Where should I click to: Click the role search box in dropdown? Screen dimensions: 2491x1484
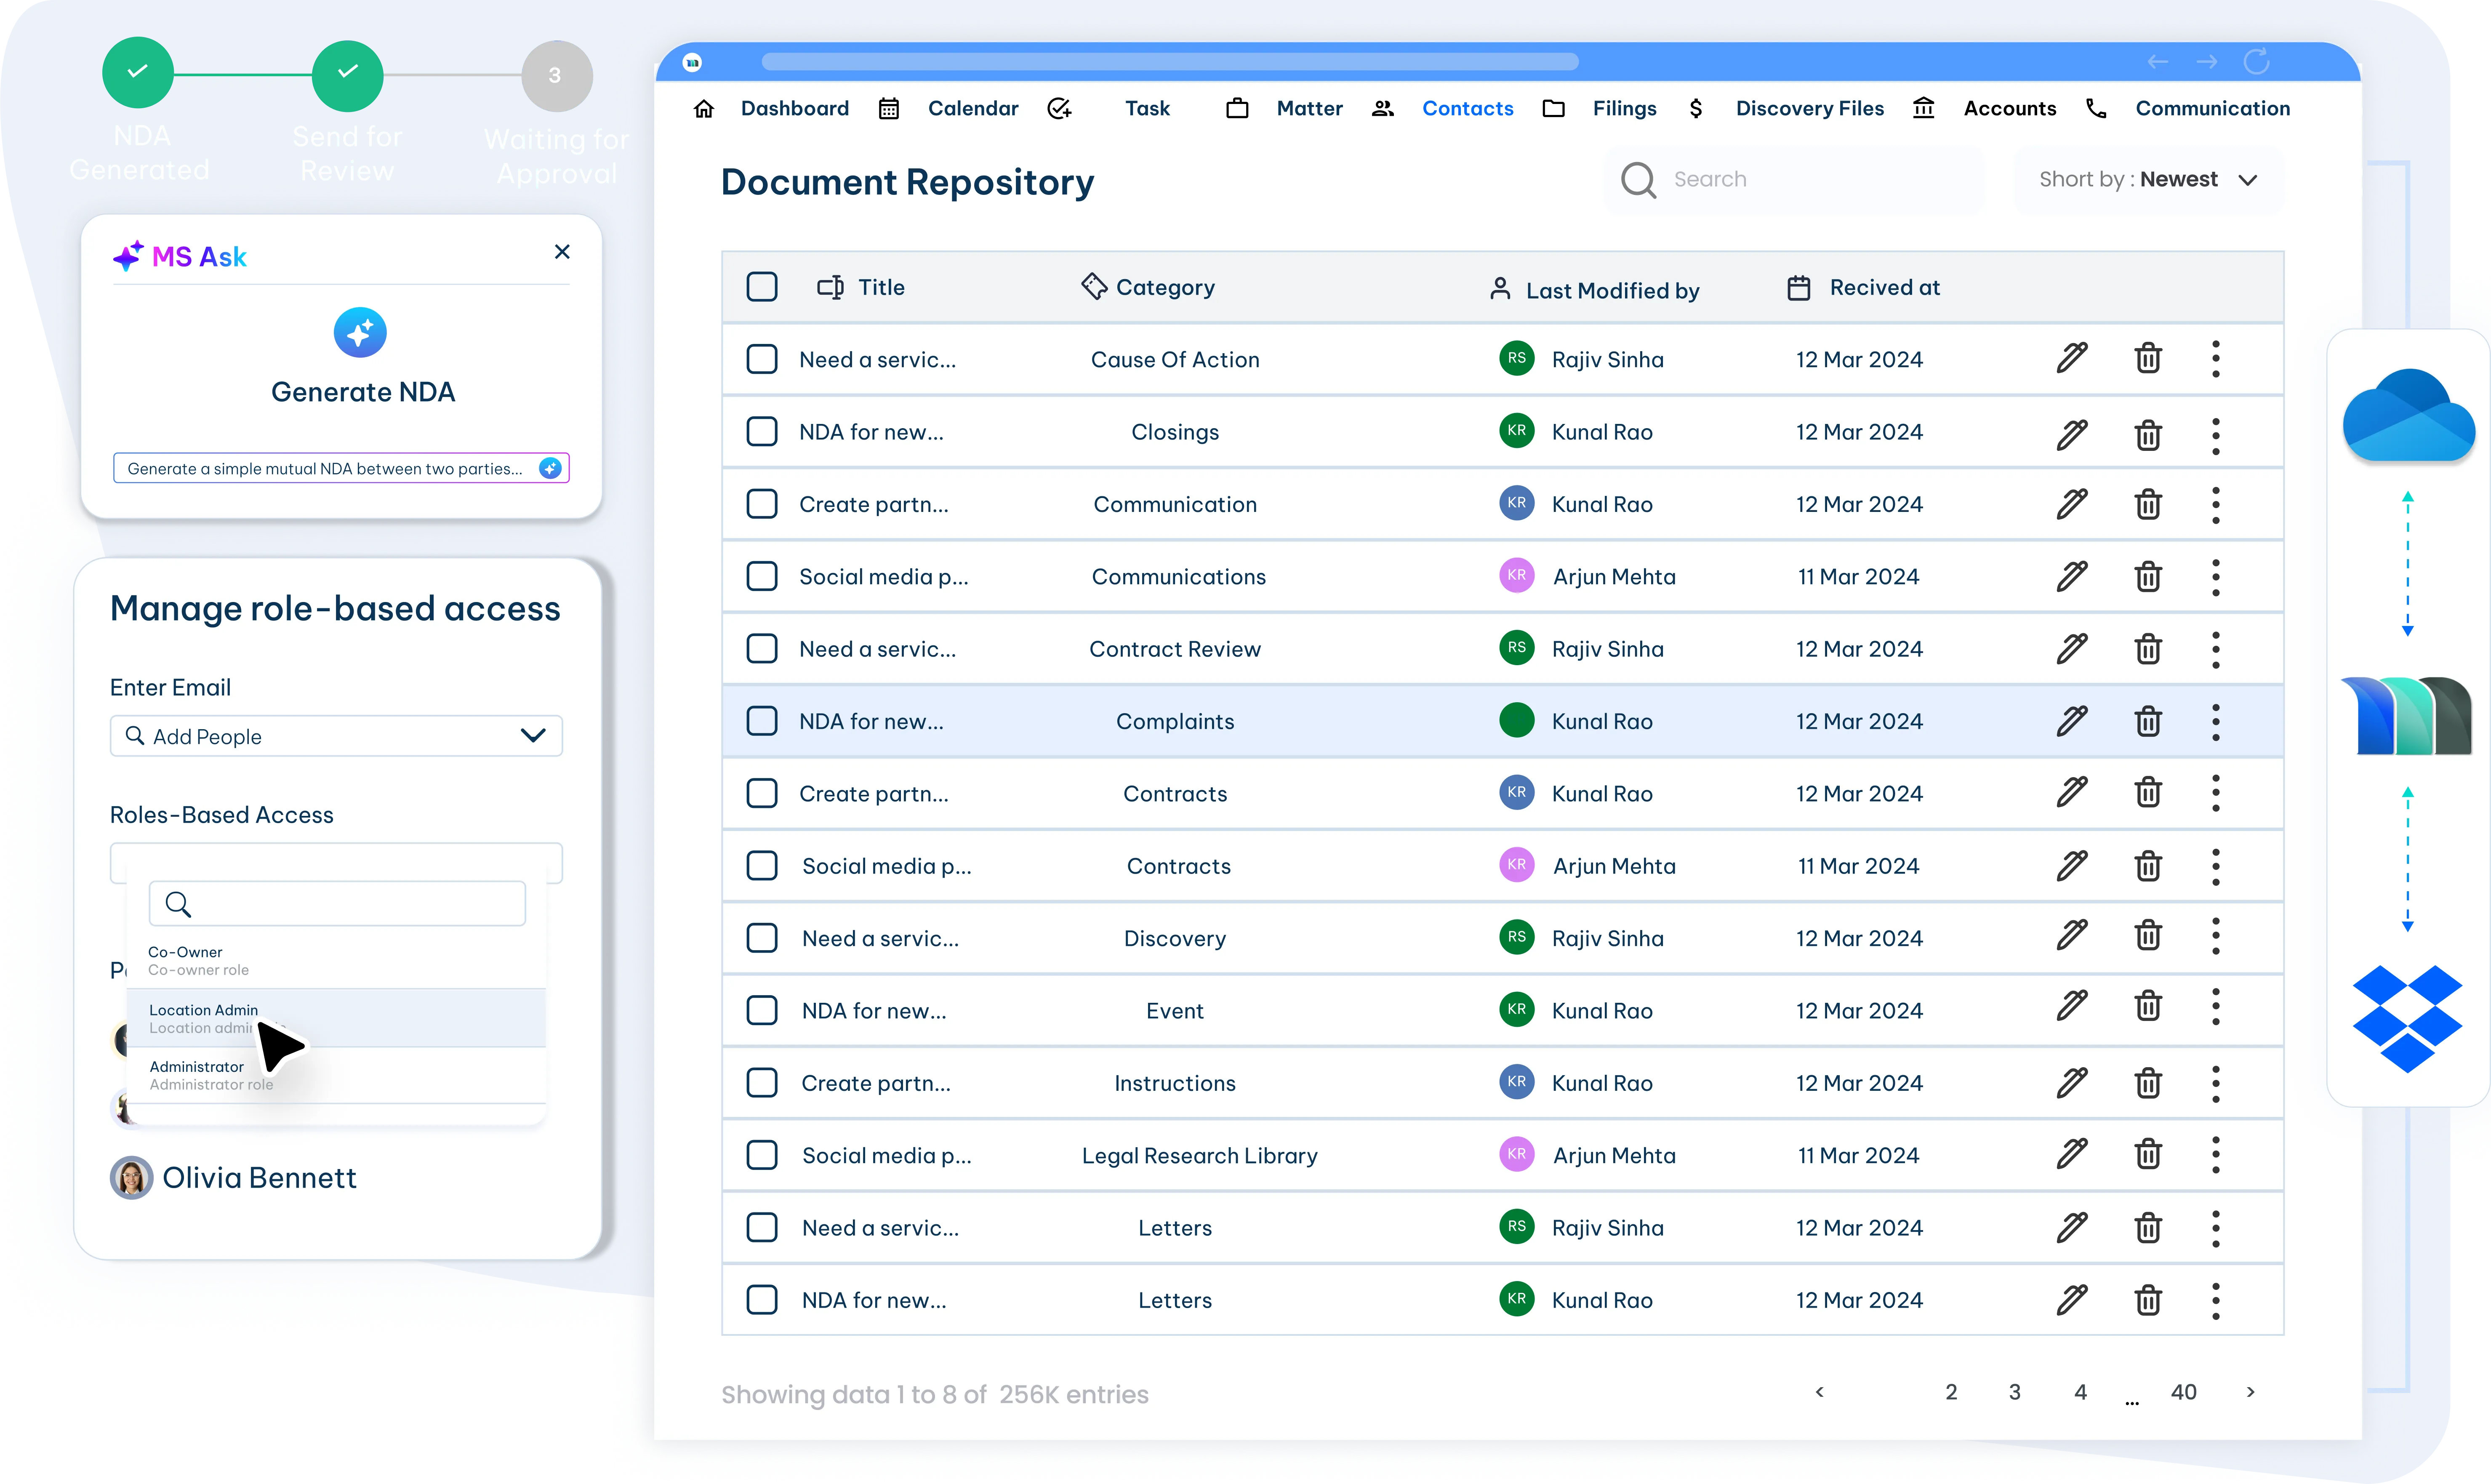(337, 903)
